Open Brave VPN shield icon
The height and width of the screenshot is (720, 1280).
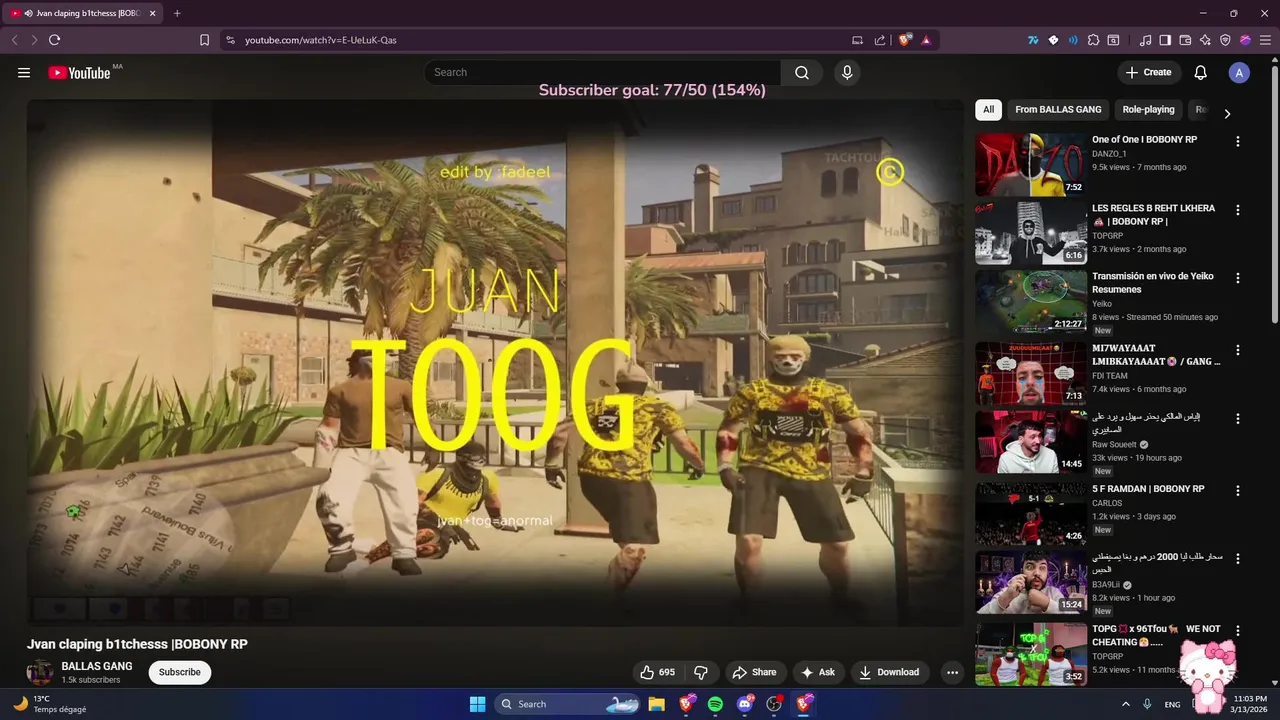tap(1225, 40)
